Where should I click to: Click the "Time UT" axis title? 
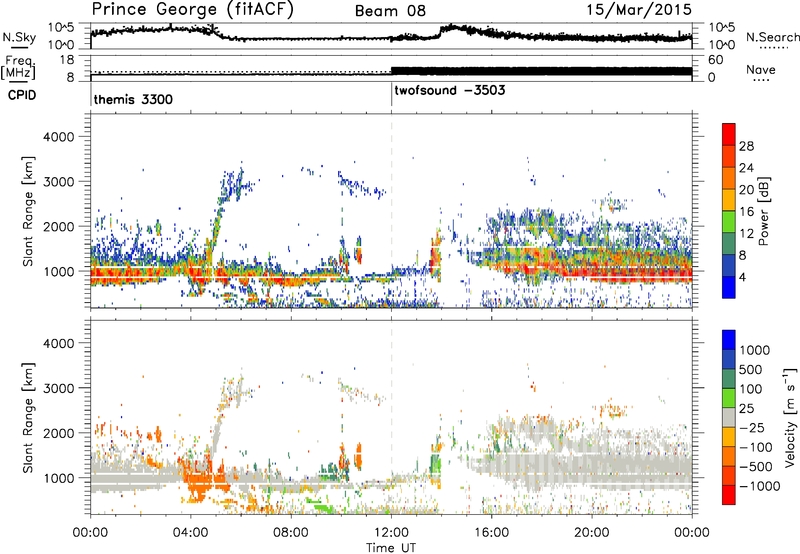pos(391,548)
